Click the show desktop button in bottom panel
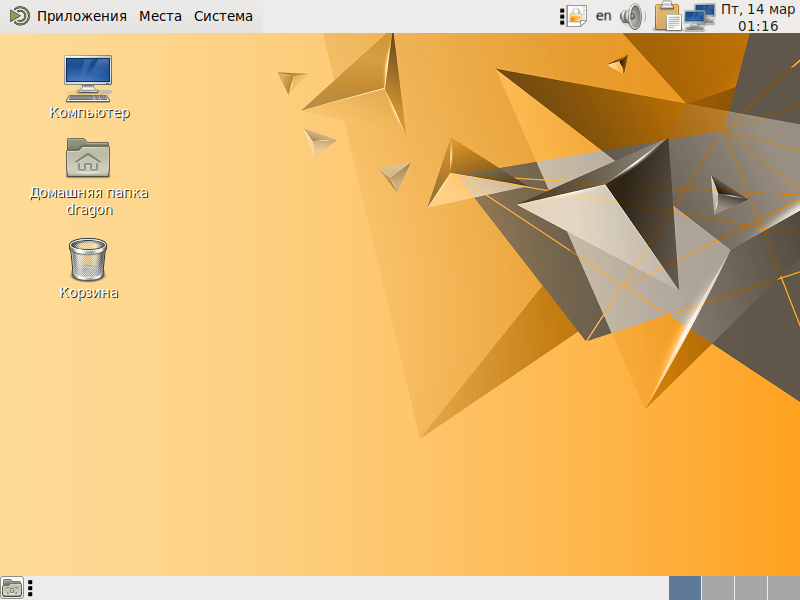The width and height of the screenshot is (800, 600). (x=12, y=588)
